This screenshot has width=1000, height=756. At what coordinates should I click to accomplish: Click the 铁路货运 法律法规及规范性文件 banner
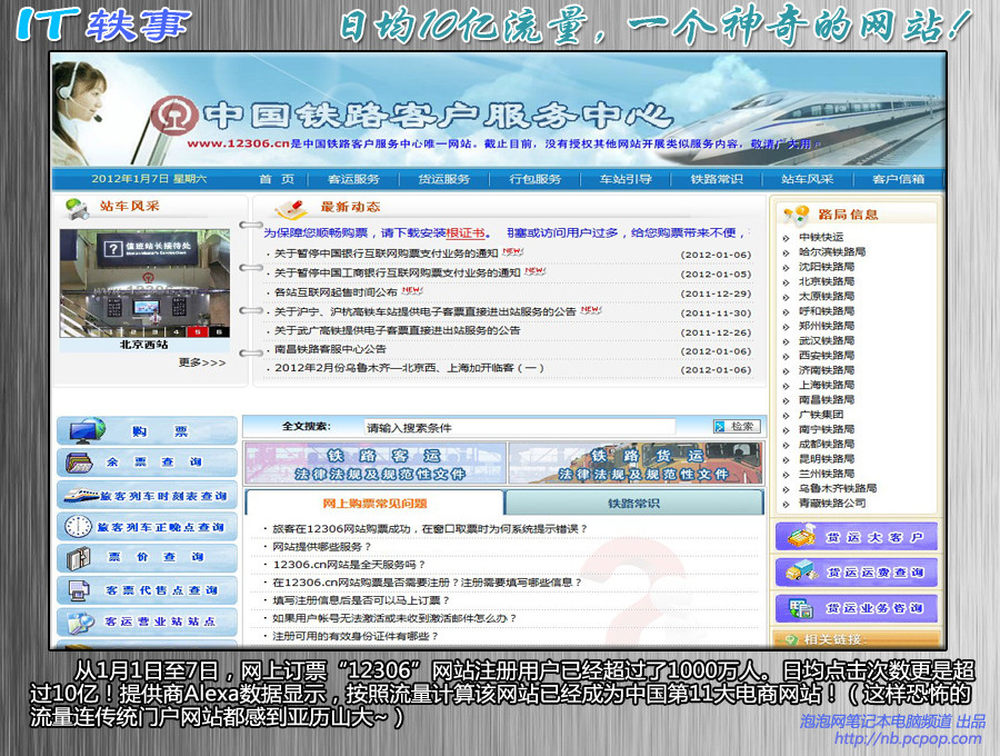coord(636,463)
